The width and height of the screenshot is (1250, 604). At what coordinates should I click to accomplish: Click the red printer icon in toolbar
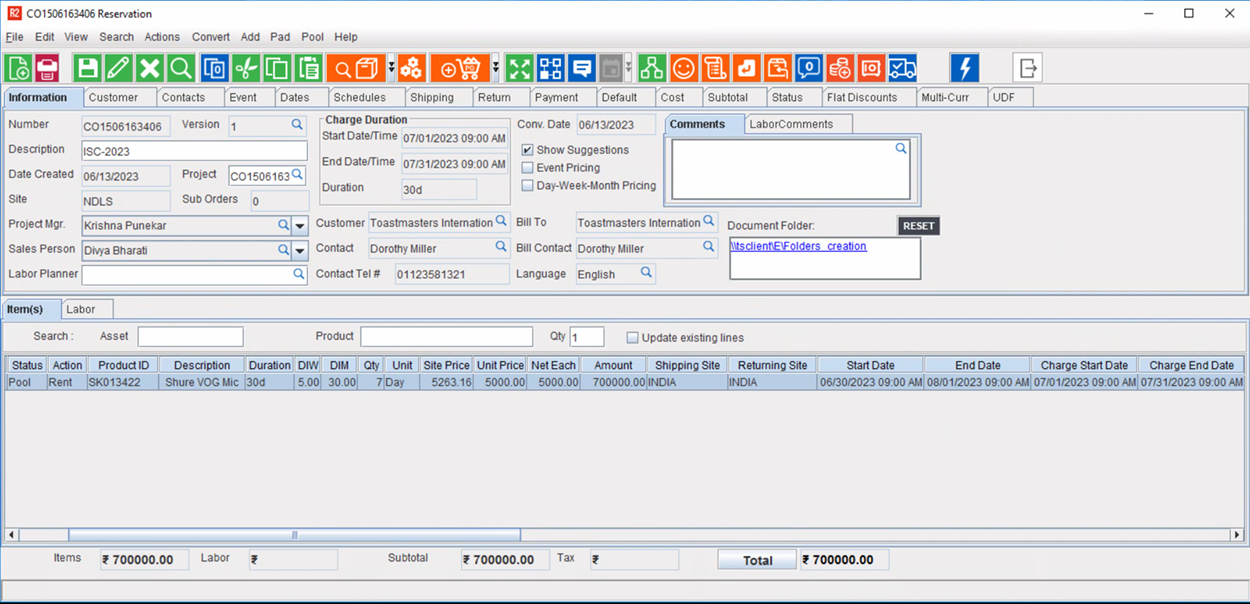pyautogui.click(x=47, y=68)
